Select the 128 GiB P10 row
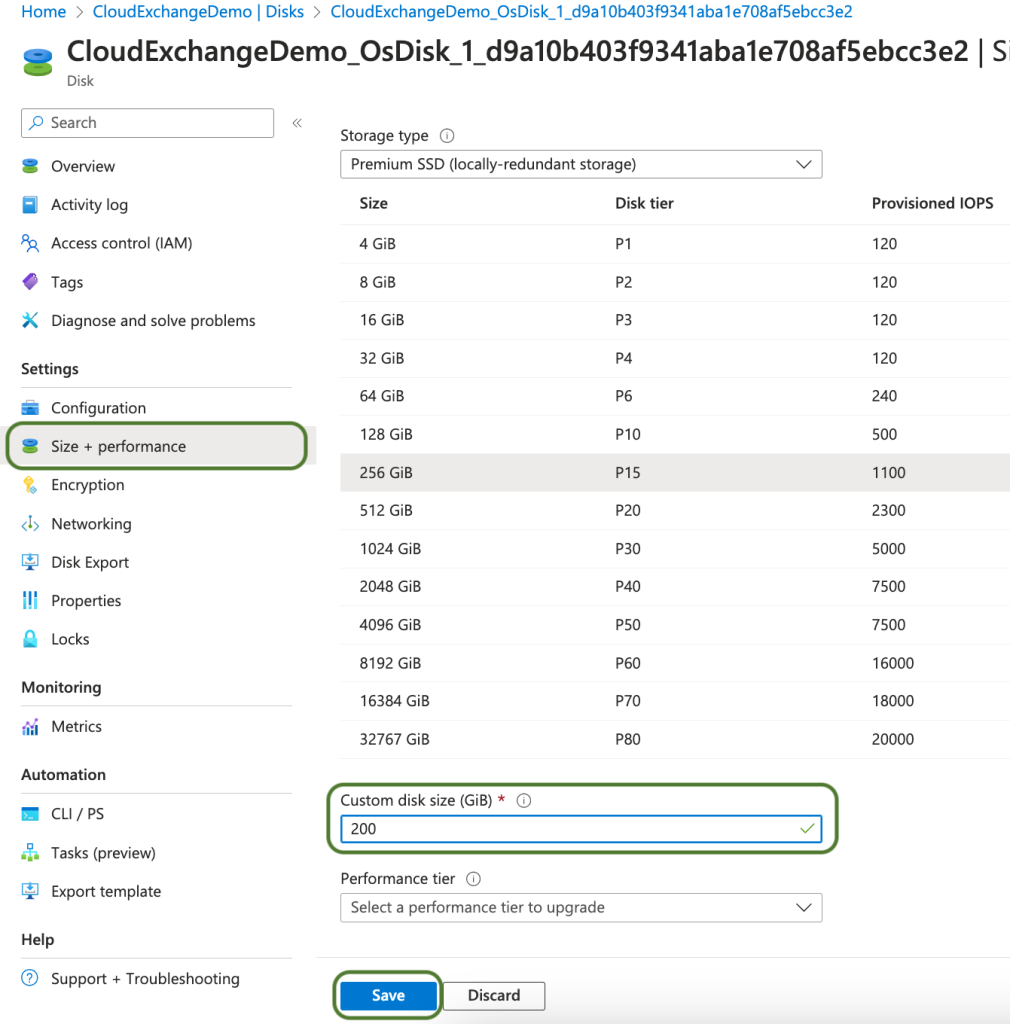Image resolution: width=1010 pixels, height=1024 pixels. 675,434
